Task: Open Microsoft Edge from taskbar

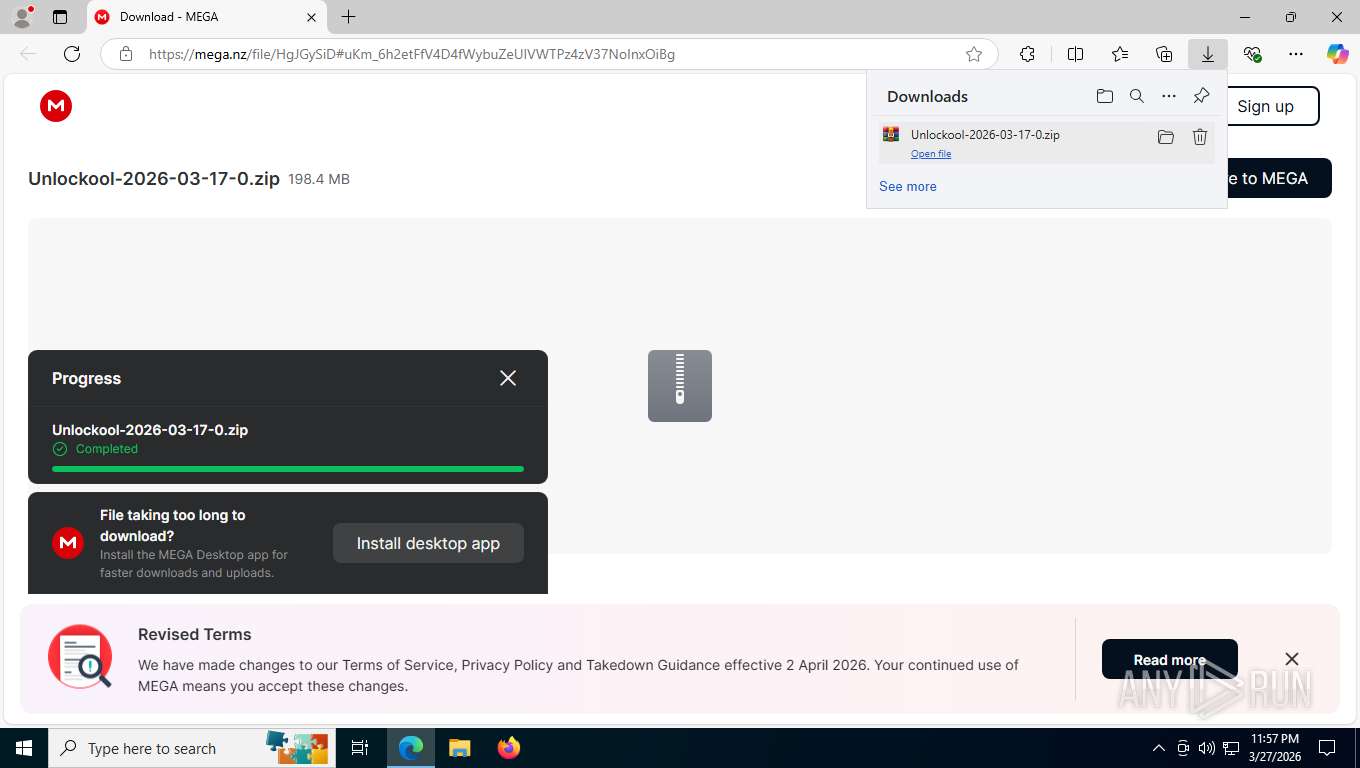Action: click(411, 748)
